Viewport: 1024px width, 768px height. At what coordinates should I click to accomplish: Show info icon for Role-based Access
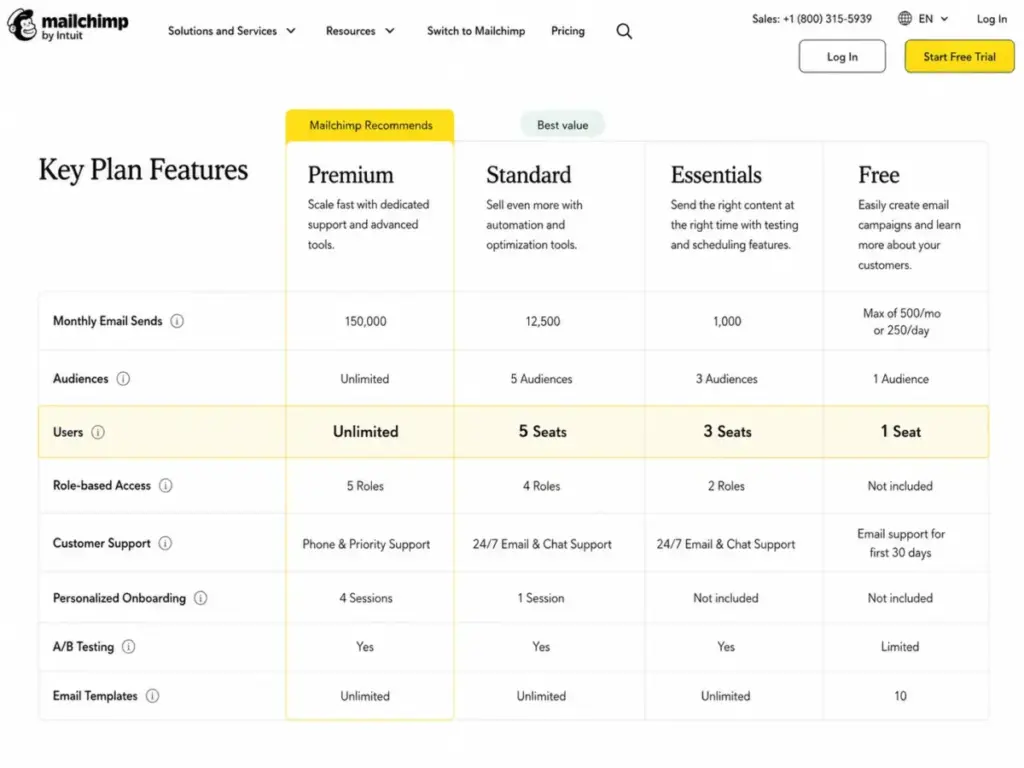[x=166, y=485]
